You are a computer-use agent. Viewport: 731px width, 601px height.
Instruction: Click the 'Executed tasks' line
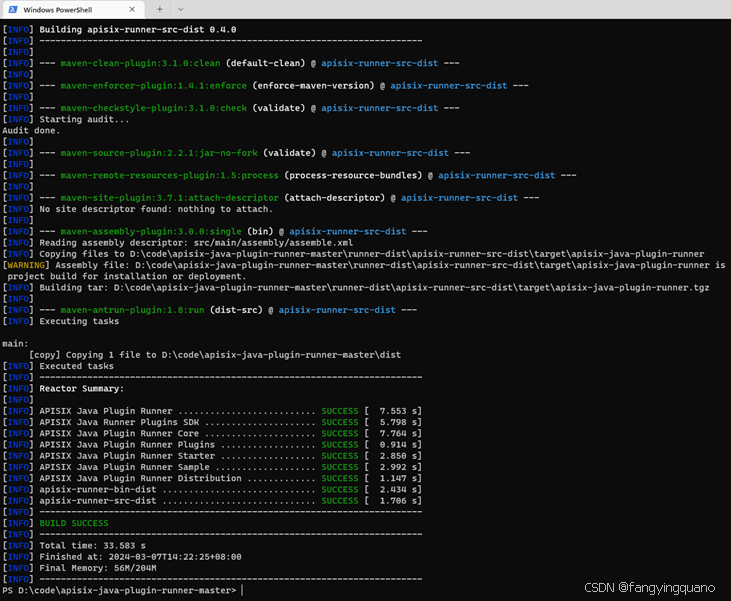click(76, 366)
